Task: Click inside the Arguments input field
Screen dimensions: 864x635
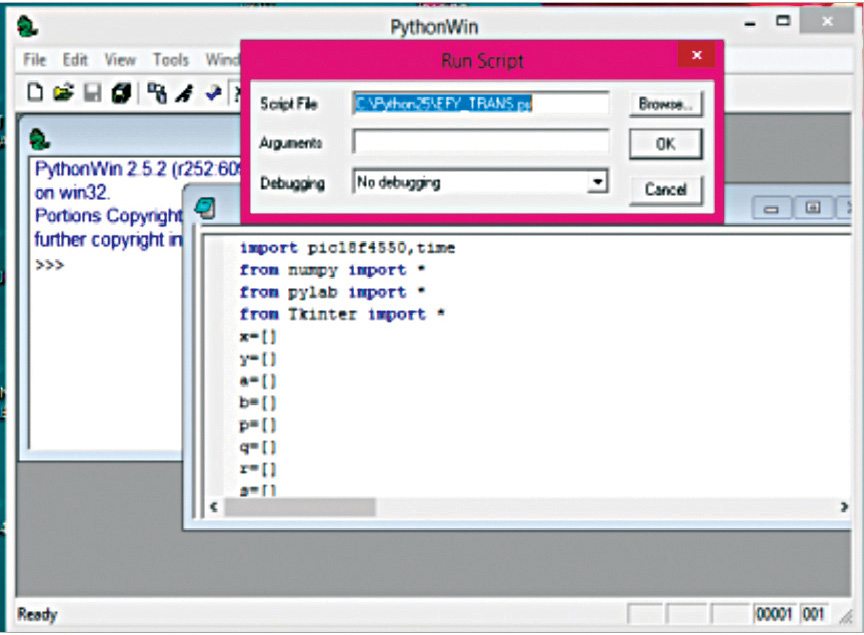Action: [480, 142]
